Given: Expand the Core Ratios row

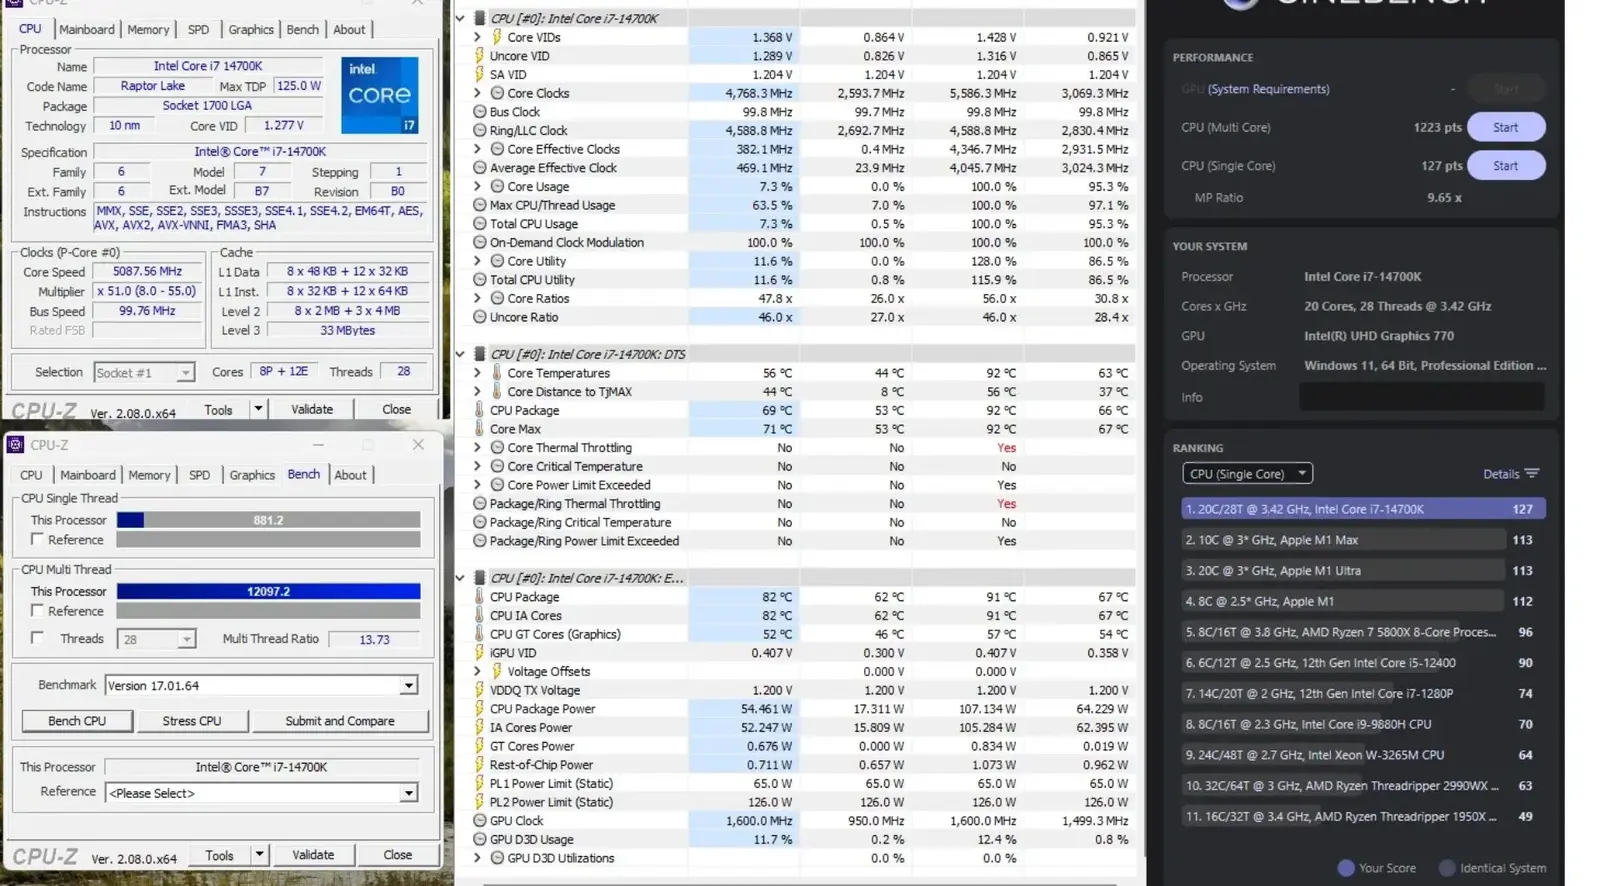Looking at the screenshot, I should click(x=477, y=298).
